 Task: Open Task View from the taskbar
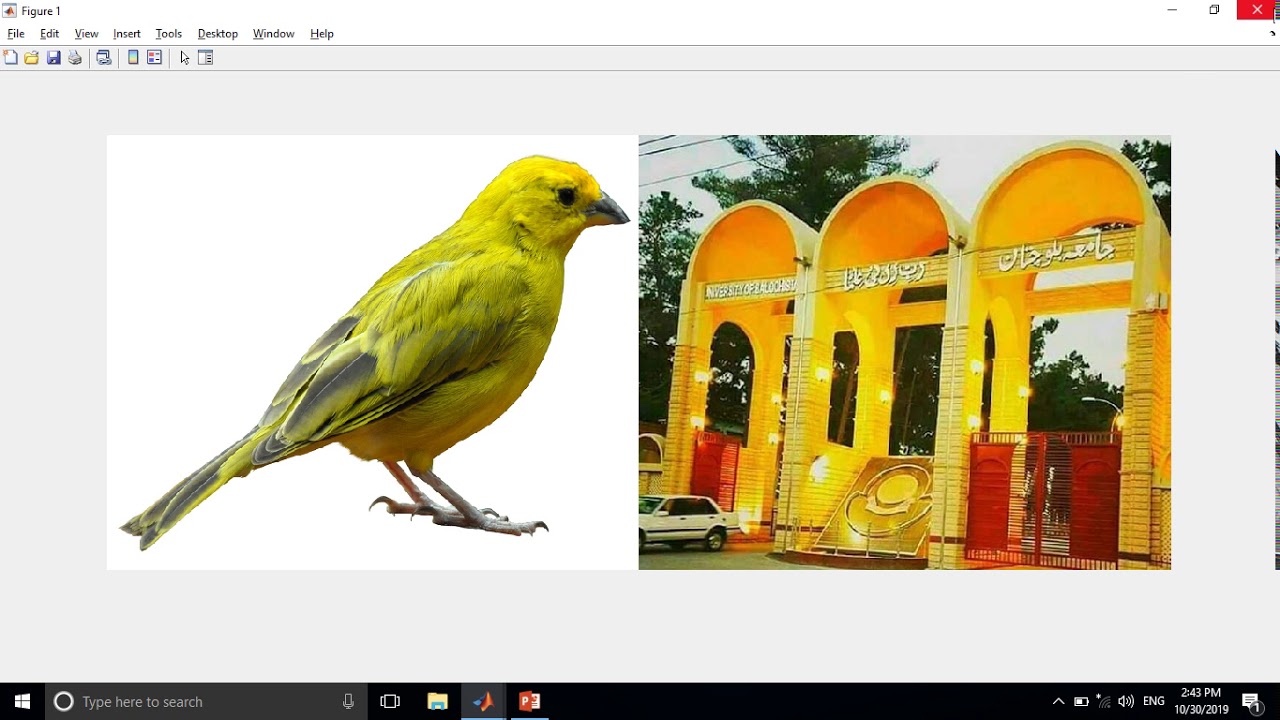click(390, 702)
